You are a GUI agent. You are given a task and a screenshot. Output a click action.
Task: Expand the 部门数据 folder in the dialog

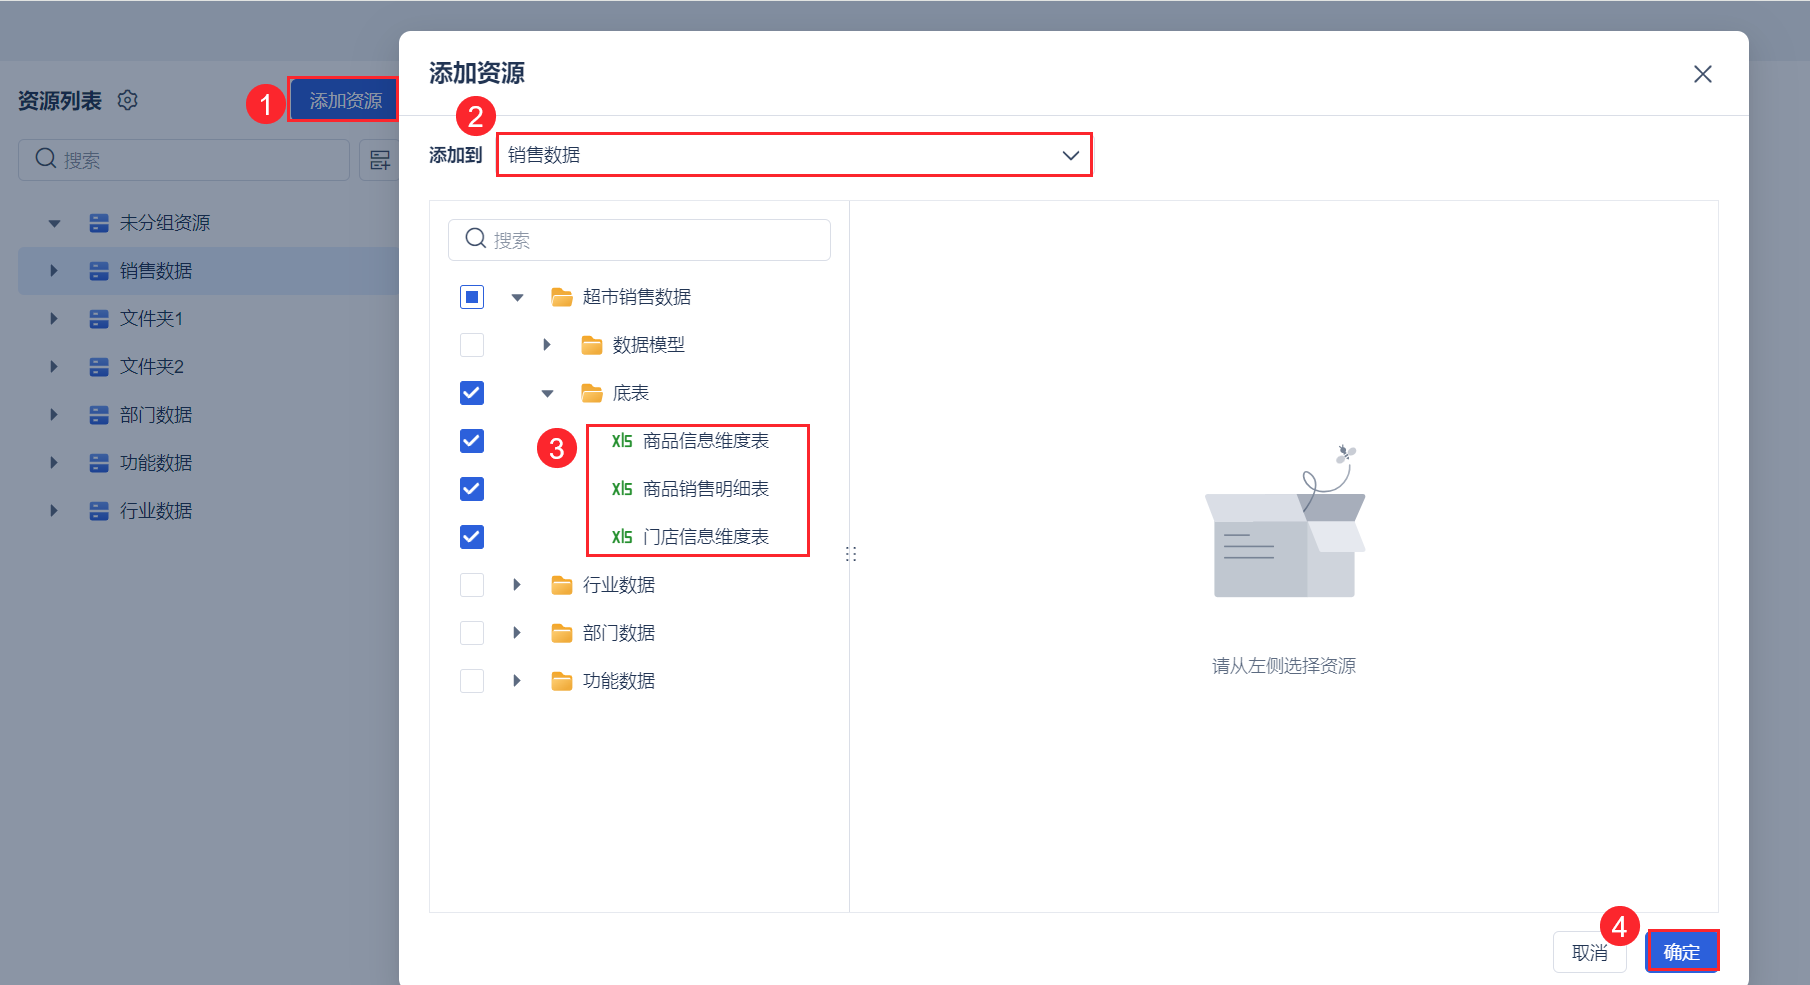(517, 633)
